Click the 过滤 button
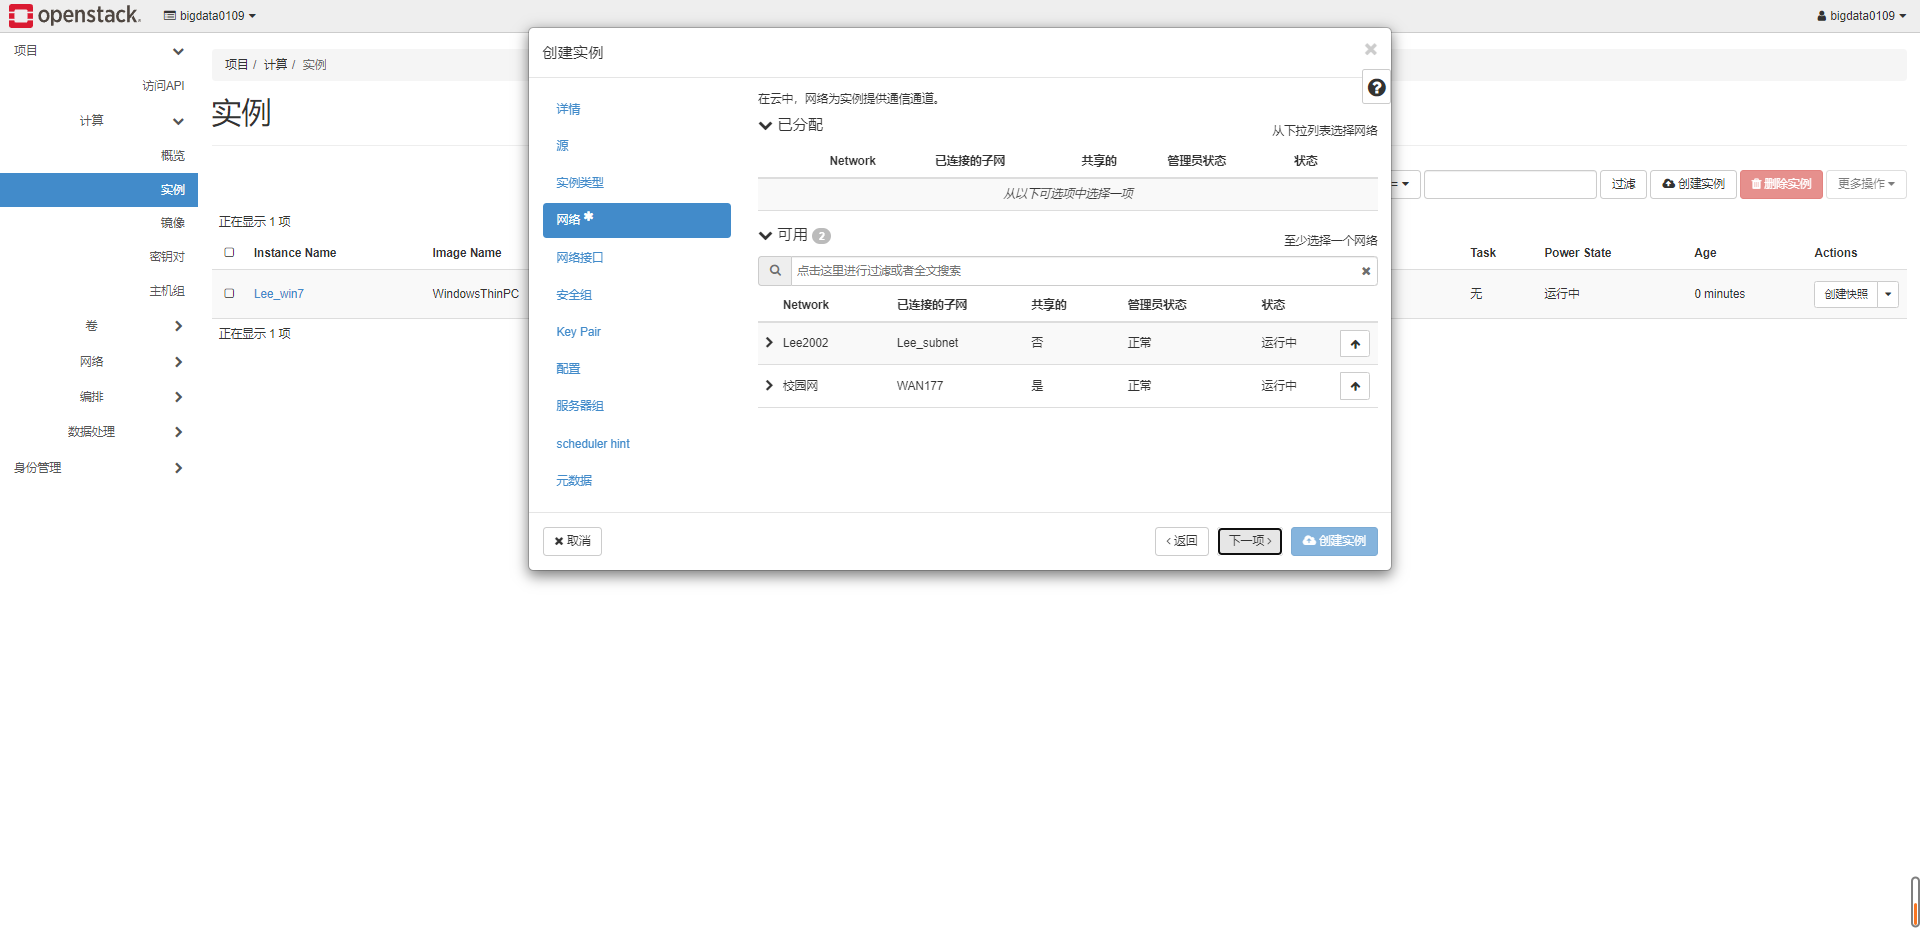 1623,184
